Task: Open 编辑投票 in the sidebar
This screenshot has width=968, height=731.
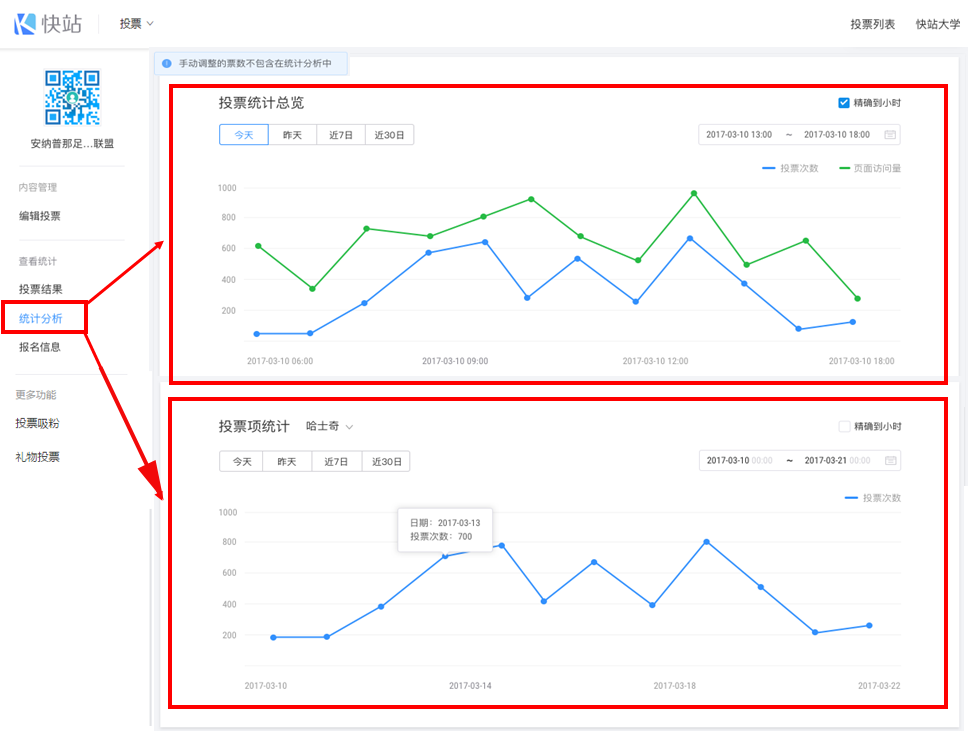Action: tap(40, 216)
